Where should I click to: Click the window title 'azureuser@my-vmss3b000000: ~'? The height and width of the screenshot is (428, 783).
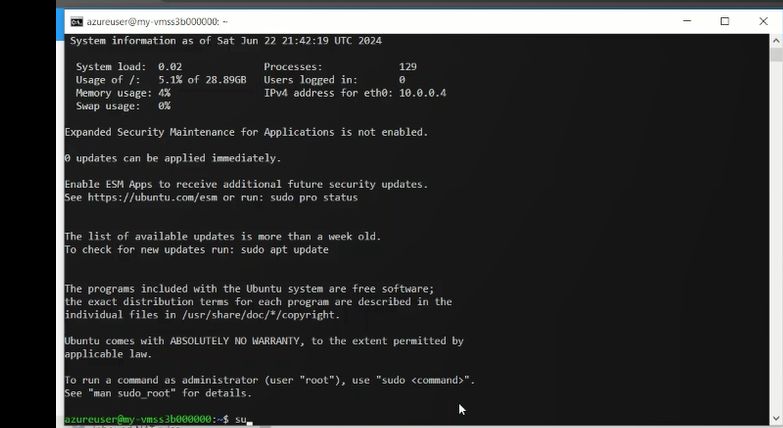coord(157,21)
